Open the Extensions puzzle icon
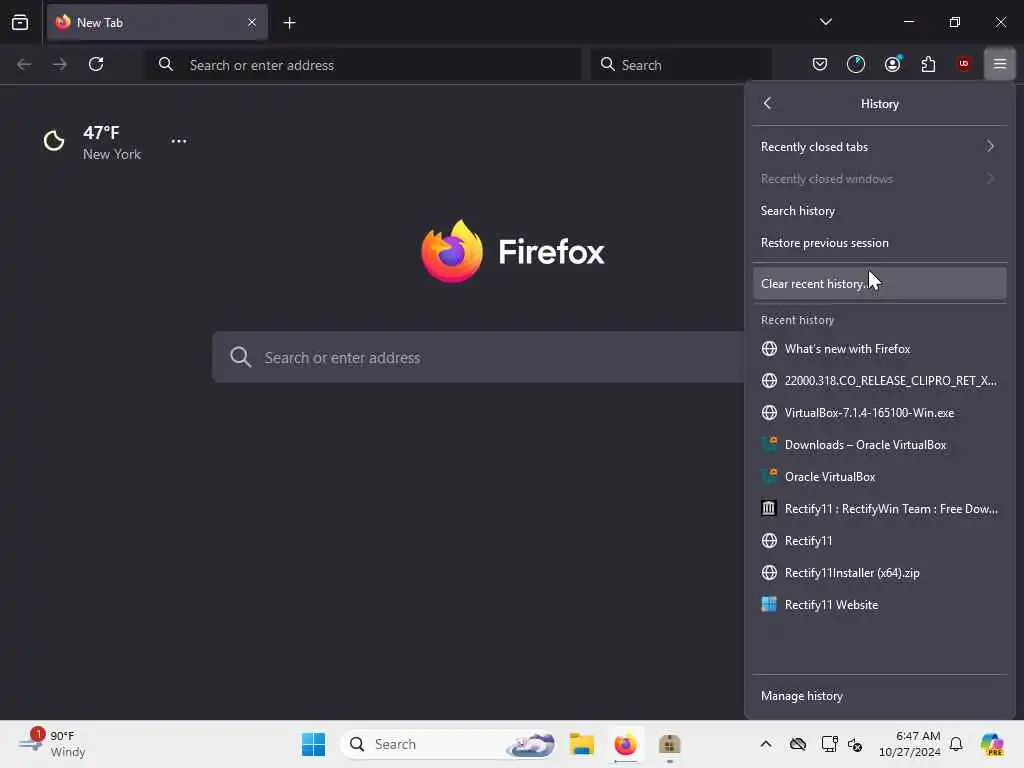This screenshot has width=1024, height=768. tap(928, 64)
